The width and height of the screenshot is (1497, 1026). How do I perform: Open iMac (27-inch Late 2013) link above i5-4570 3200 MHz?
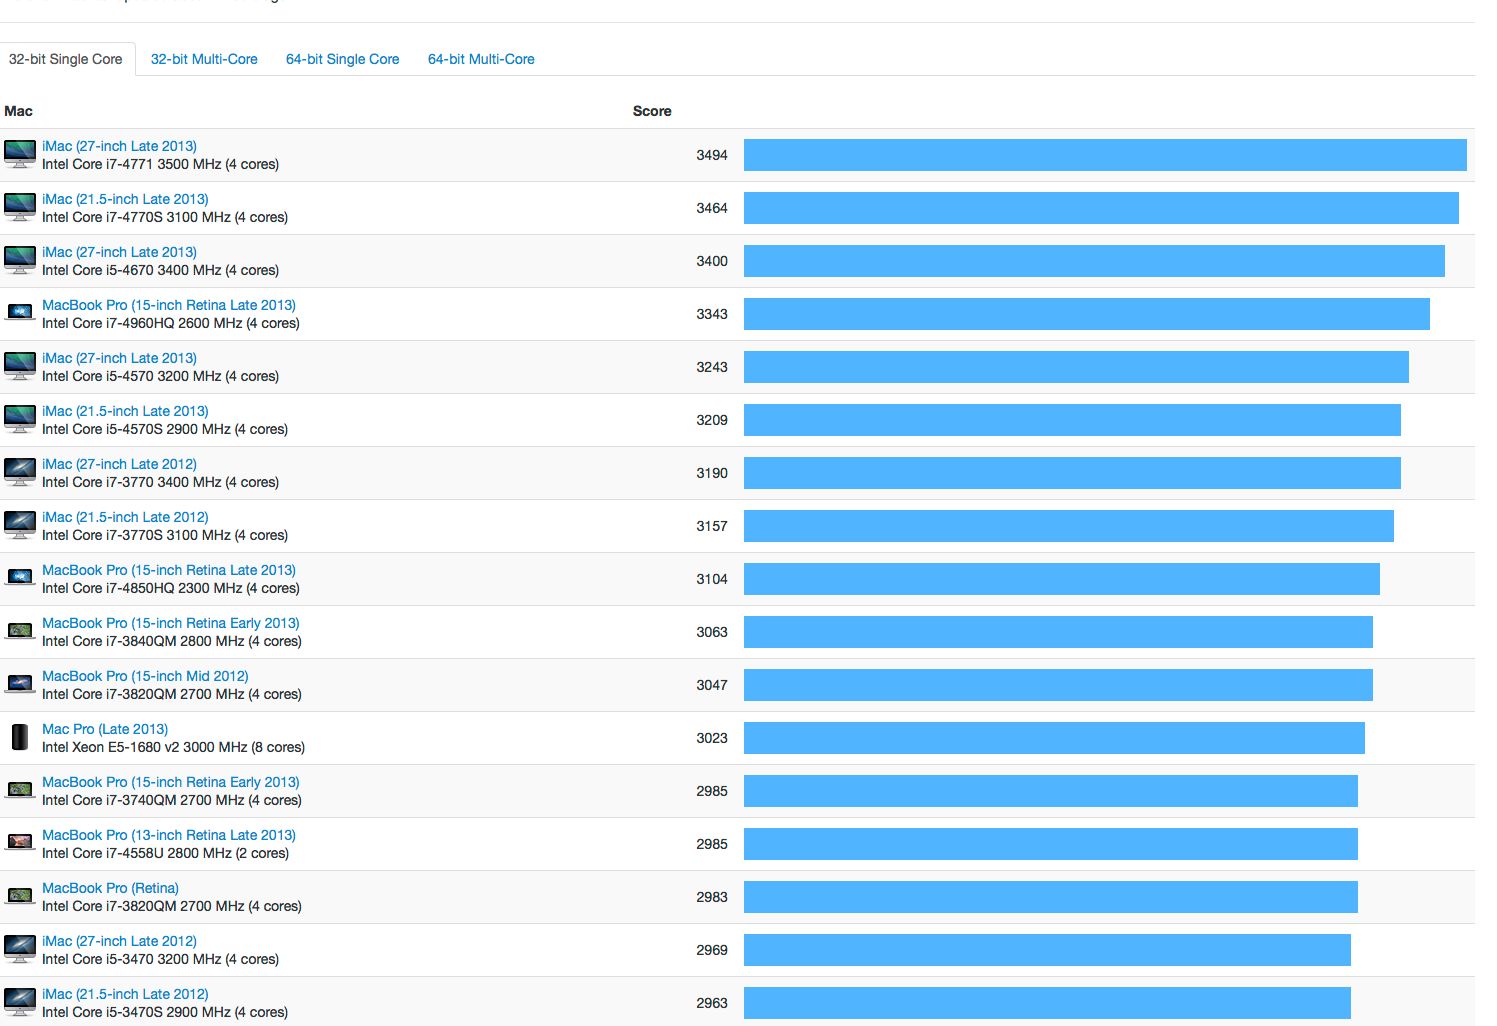click(119, 358)
